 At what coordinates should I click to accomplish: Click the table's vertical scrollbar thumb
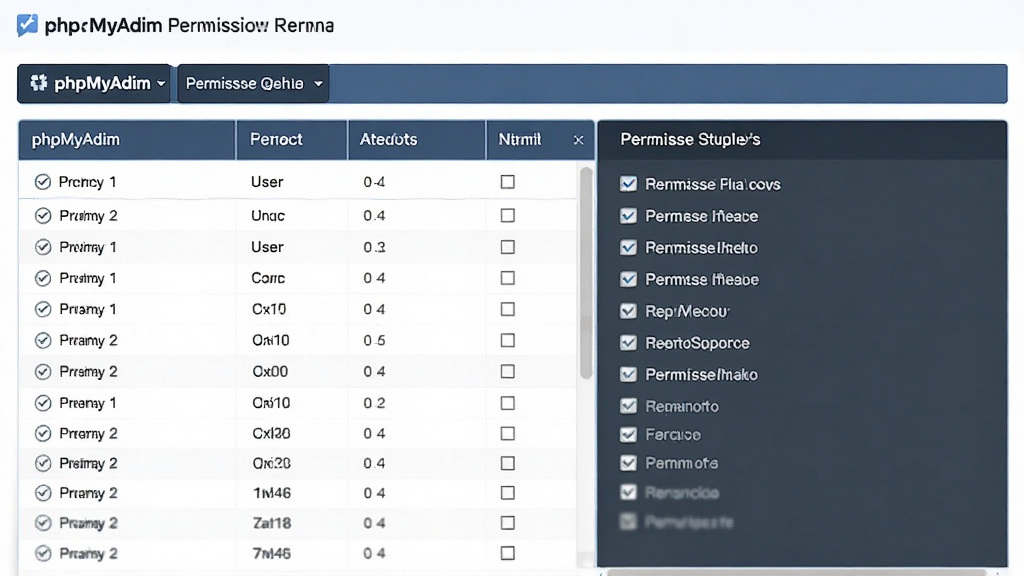(586, 273)
